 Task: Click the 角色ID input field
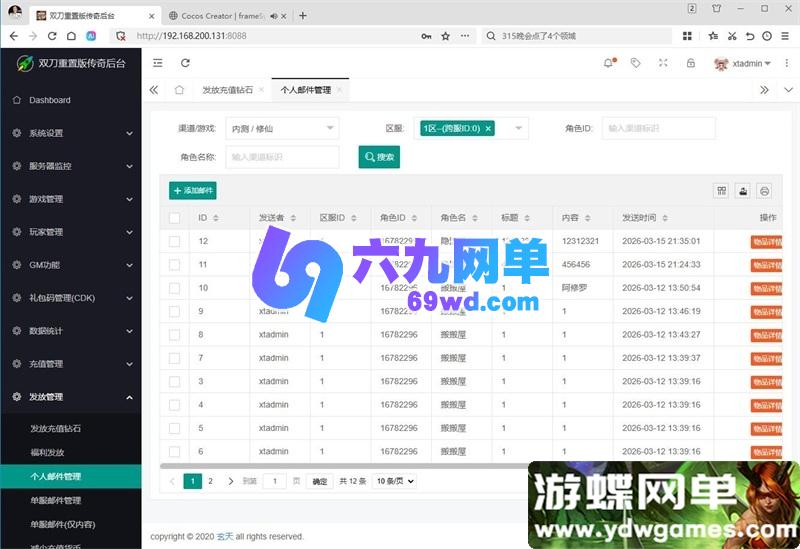coord(659,129)
